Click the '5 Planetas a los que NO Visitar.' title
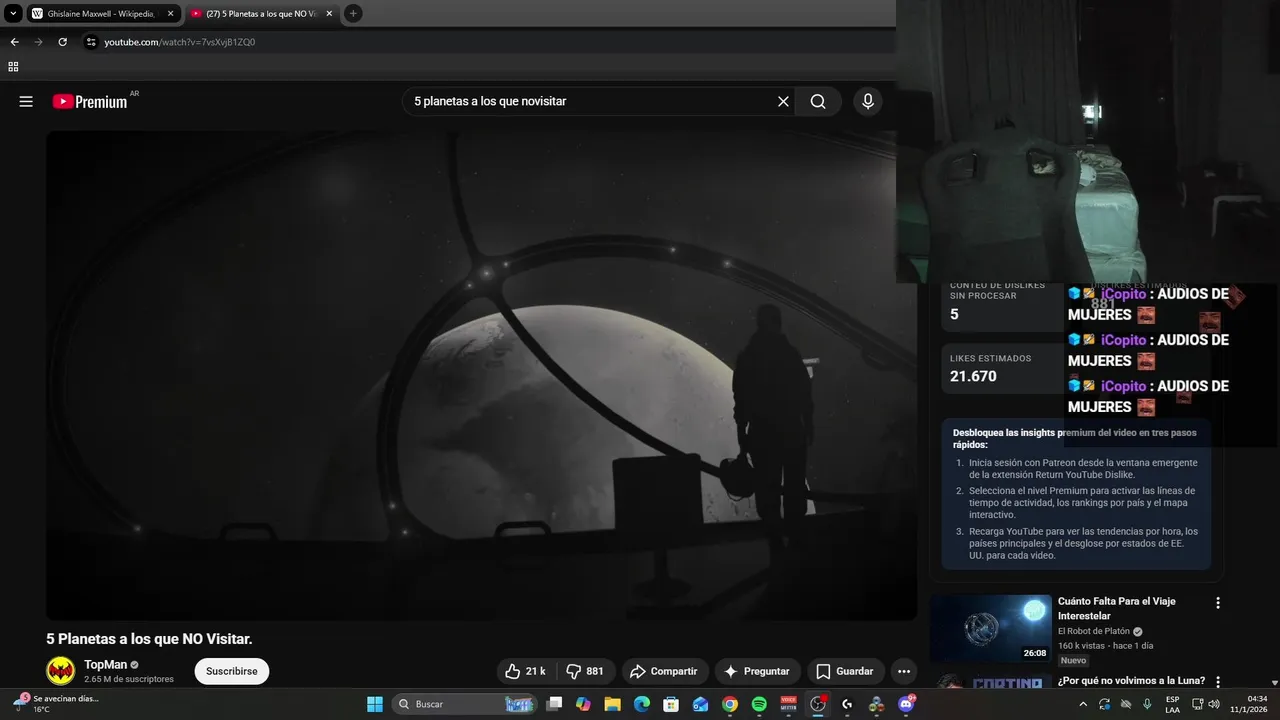The width and height of the screenshot is (1280, 720). coord(149,639)
